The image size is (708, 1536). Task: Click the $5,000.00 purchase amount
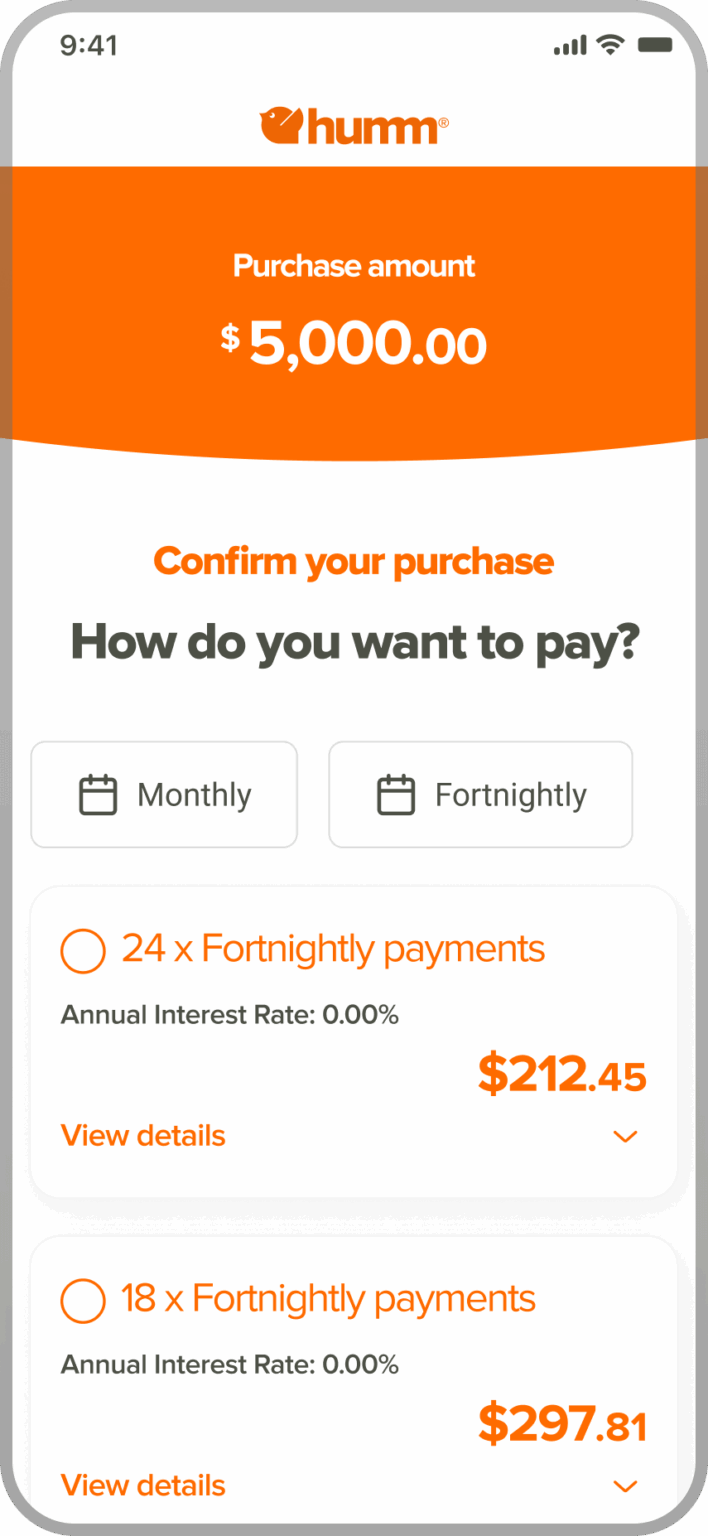point(354,343)
